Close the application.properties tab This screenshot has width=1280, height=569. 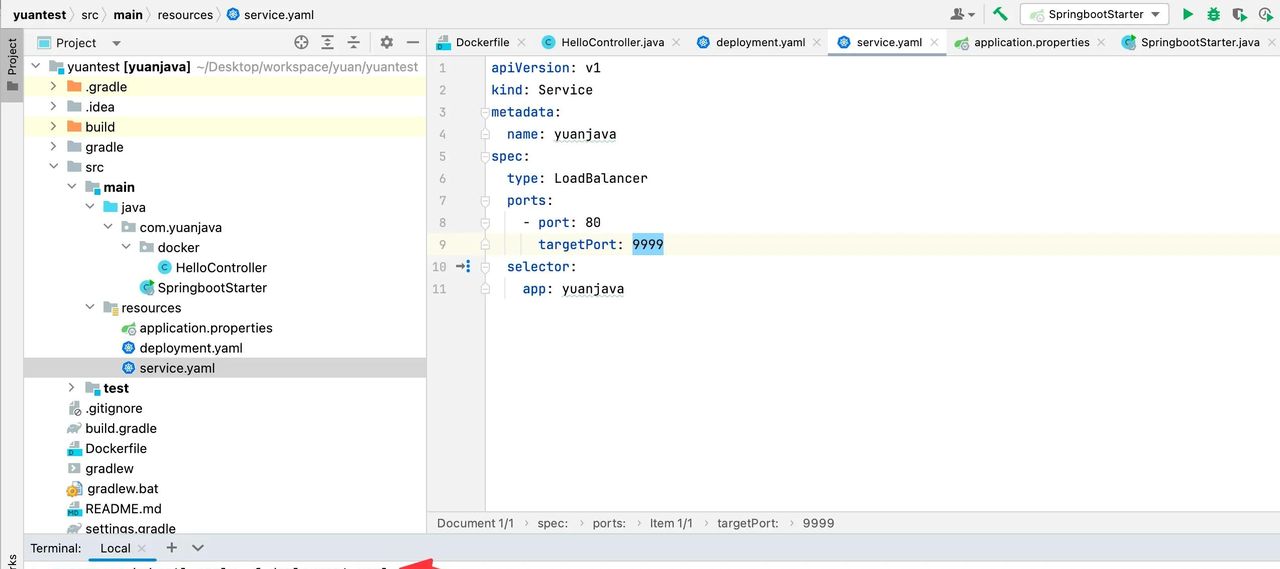(1102, 43)
